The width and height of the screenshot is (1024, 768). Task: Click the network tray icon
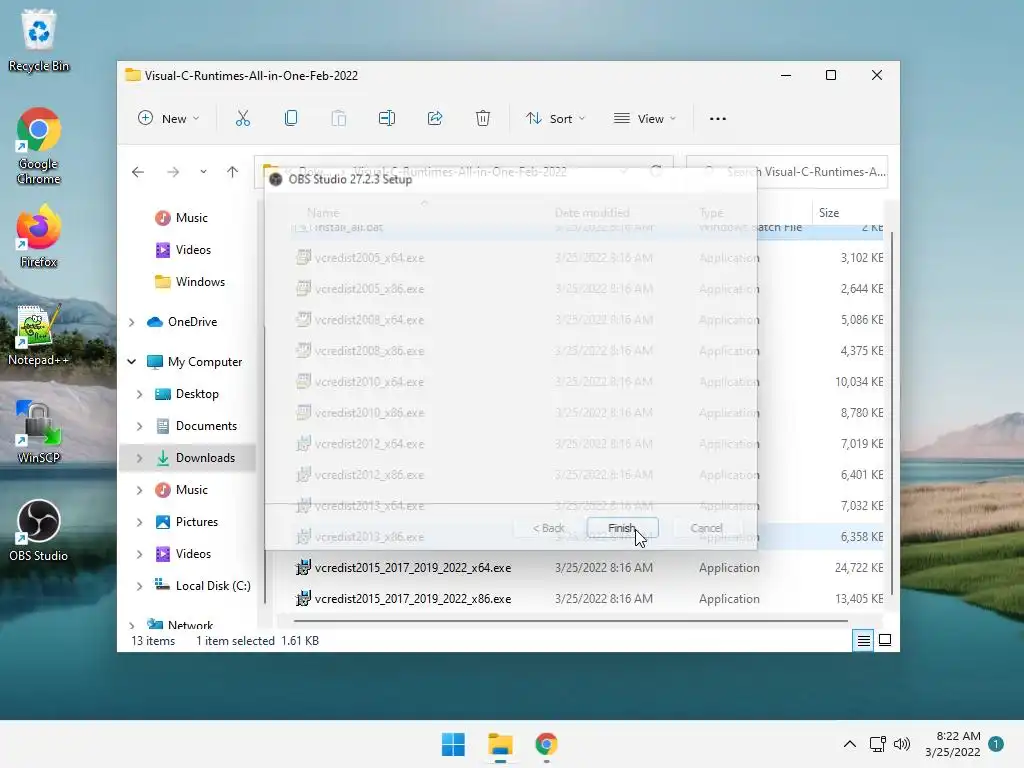coord(878,744)
